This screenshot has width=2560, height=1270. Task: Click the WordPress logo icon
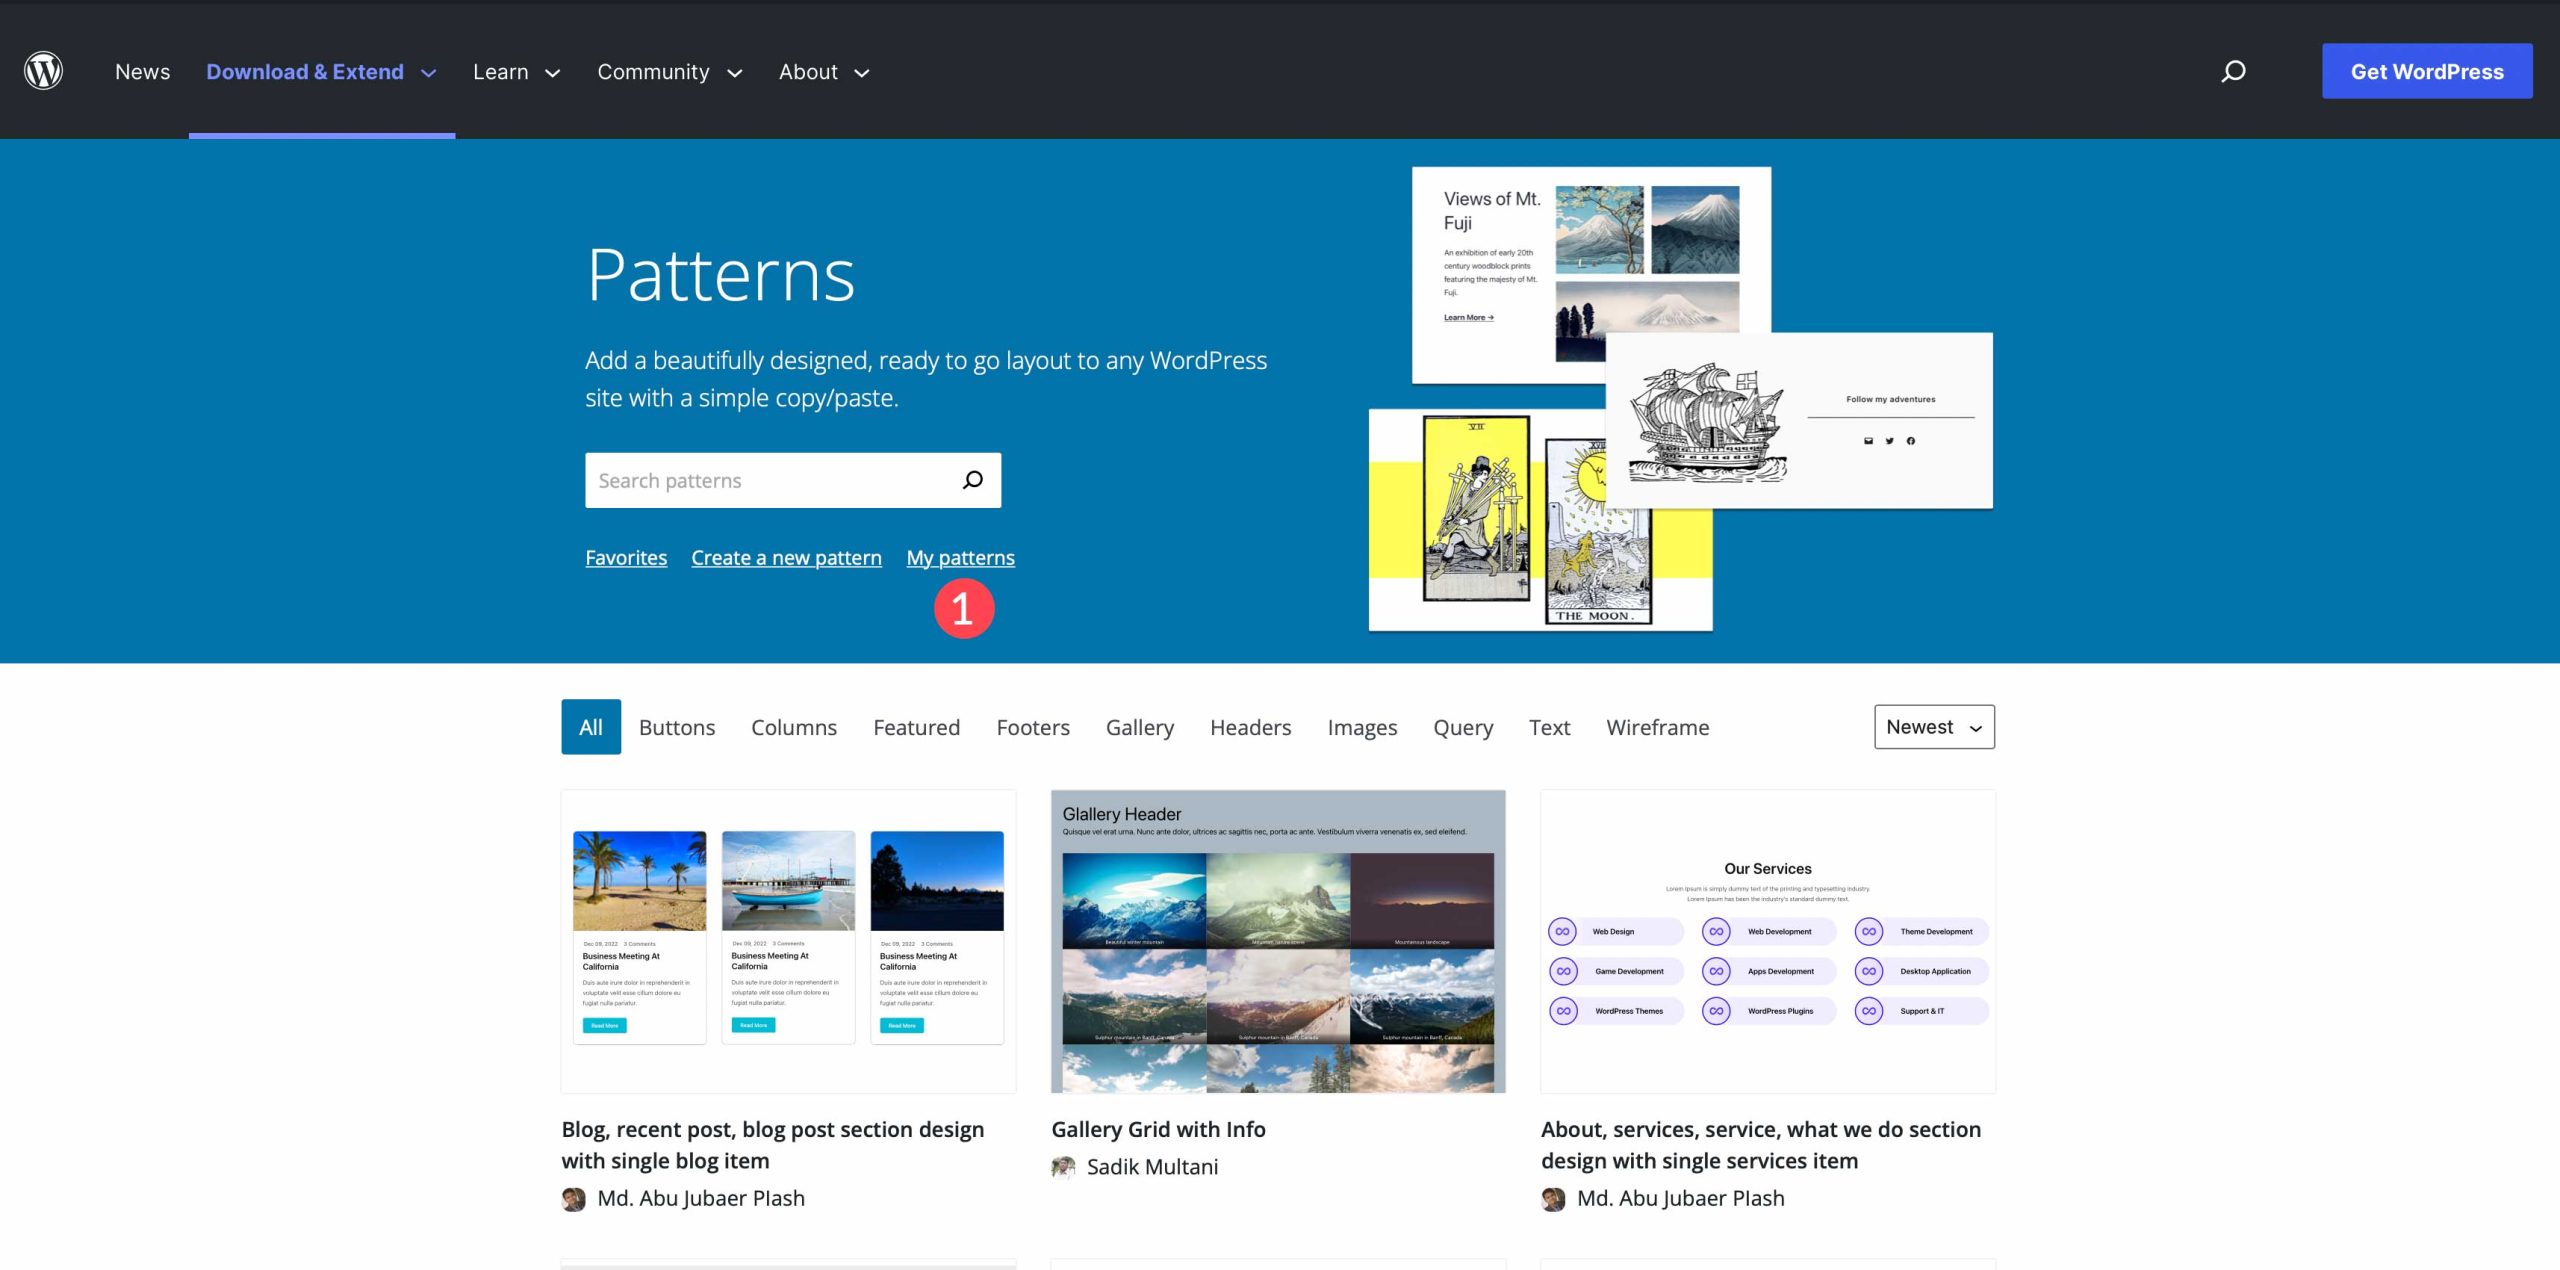(44, 70)
